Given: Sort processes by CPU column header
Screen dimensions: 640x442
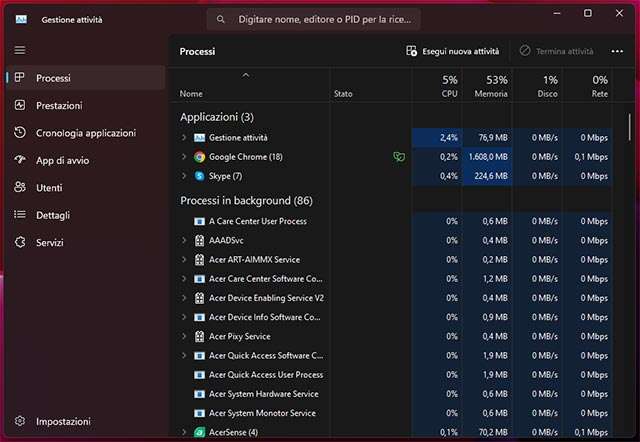Looking at the screenshot, I should [449, 86].
